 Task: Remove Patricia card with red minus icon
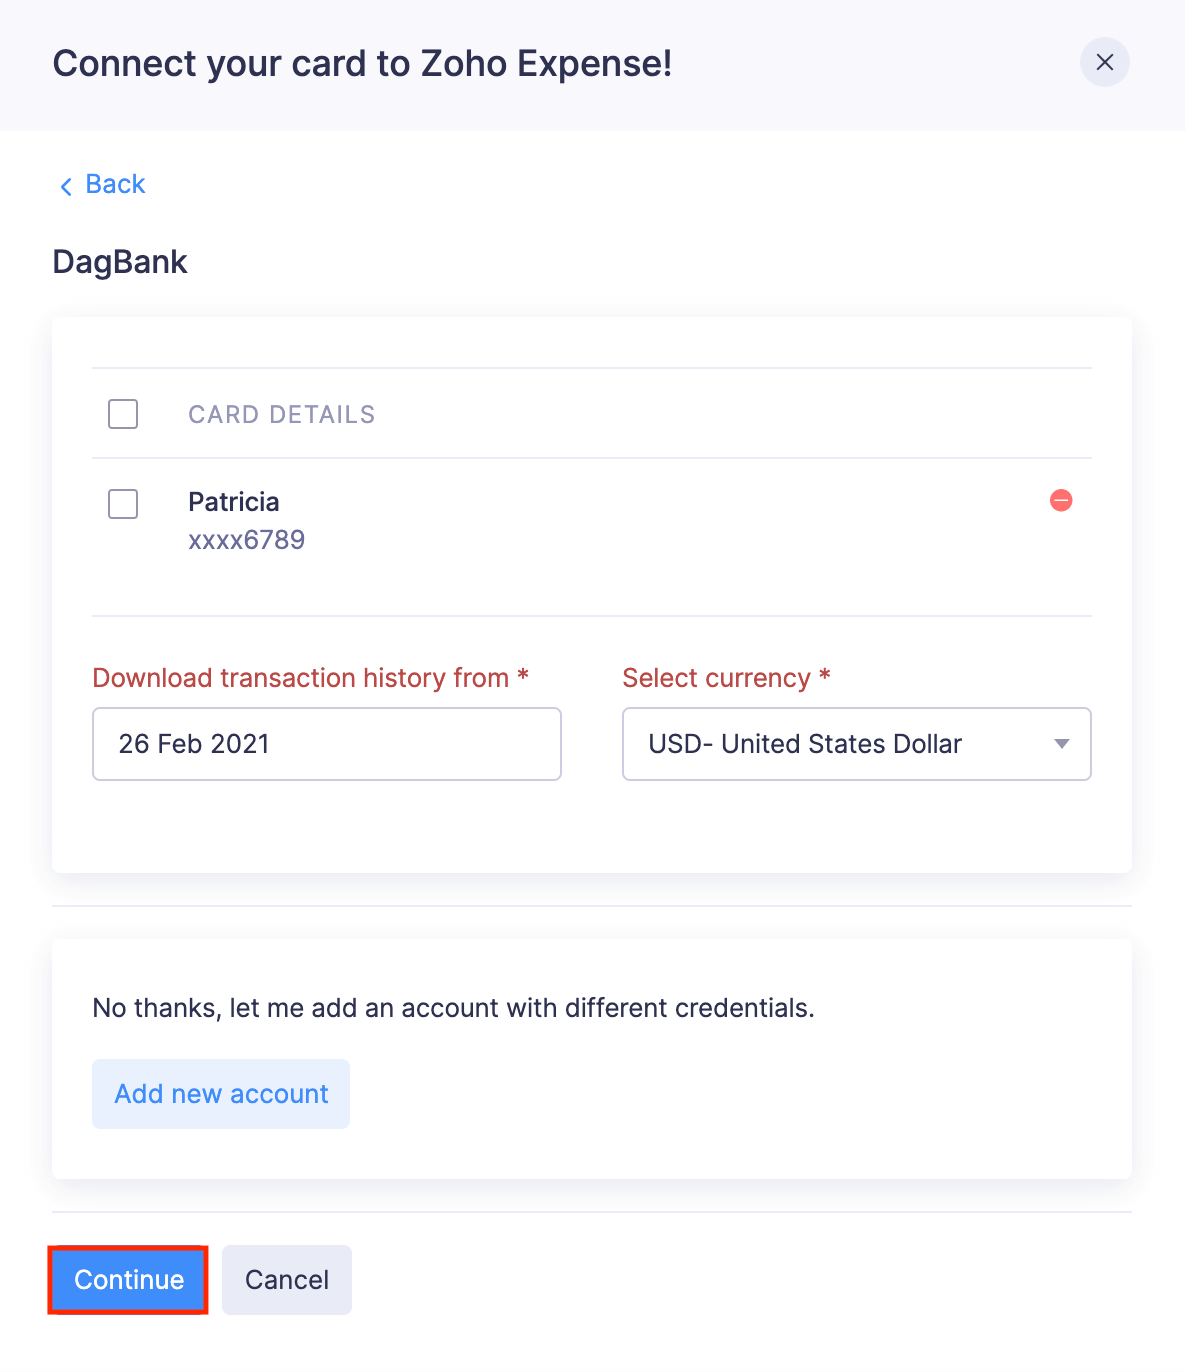[x=1061, y=500]
